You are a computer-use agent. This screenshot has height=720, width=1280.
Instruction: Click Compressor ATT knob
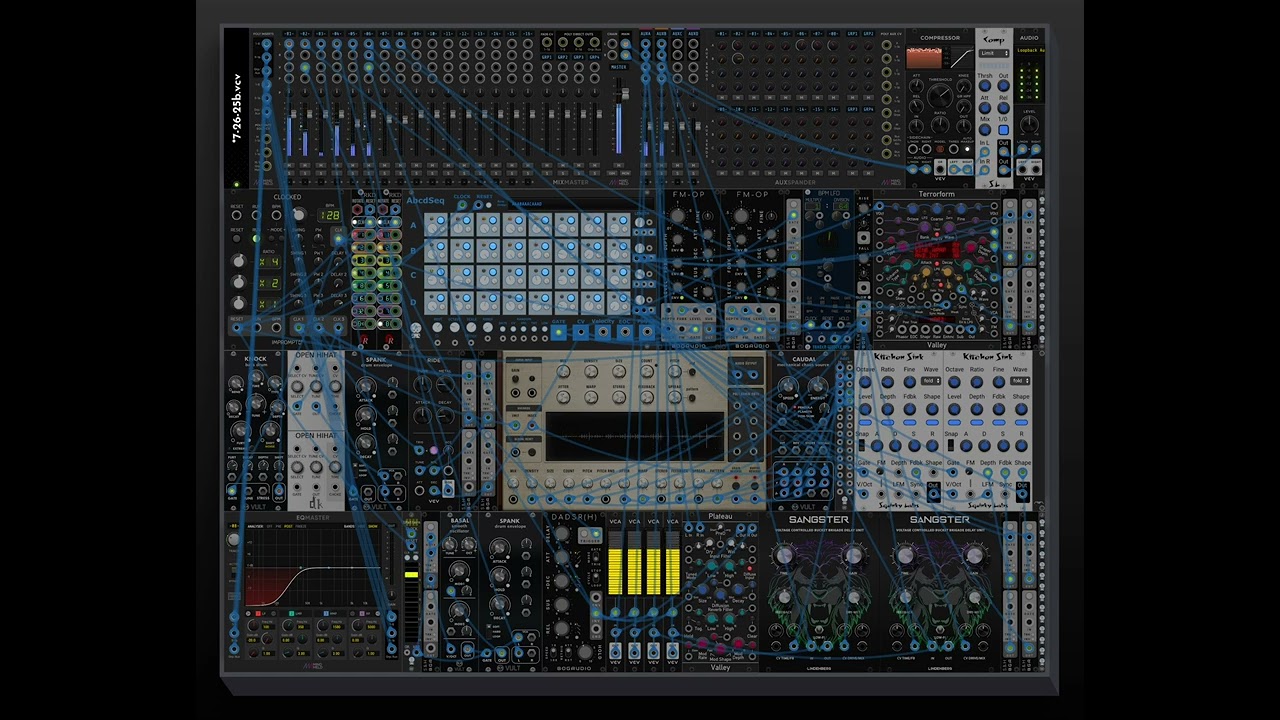(x=916, y=86)
